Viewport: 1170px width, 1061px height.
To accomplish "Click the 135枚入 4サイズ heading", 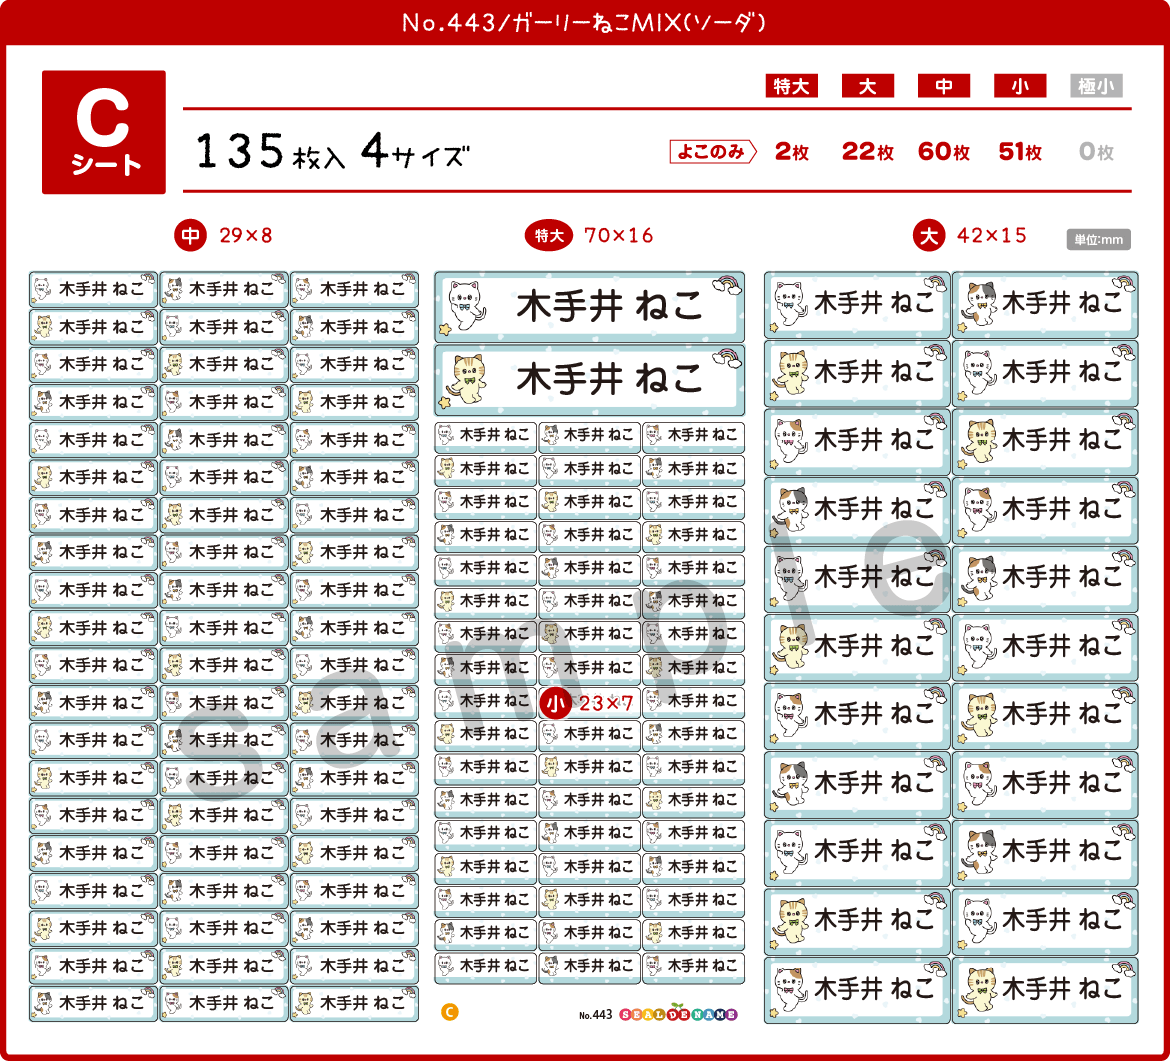I will point(332,151).
